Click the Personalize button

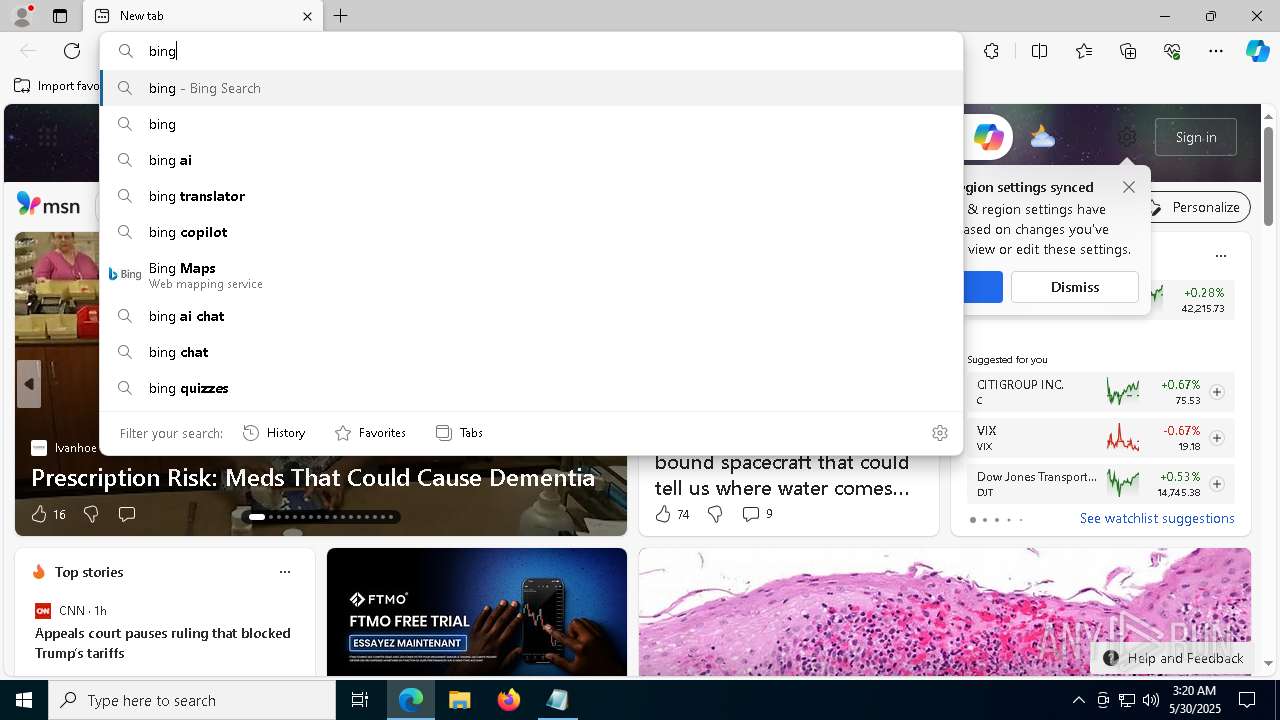click(1195, 207)
